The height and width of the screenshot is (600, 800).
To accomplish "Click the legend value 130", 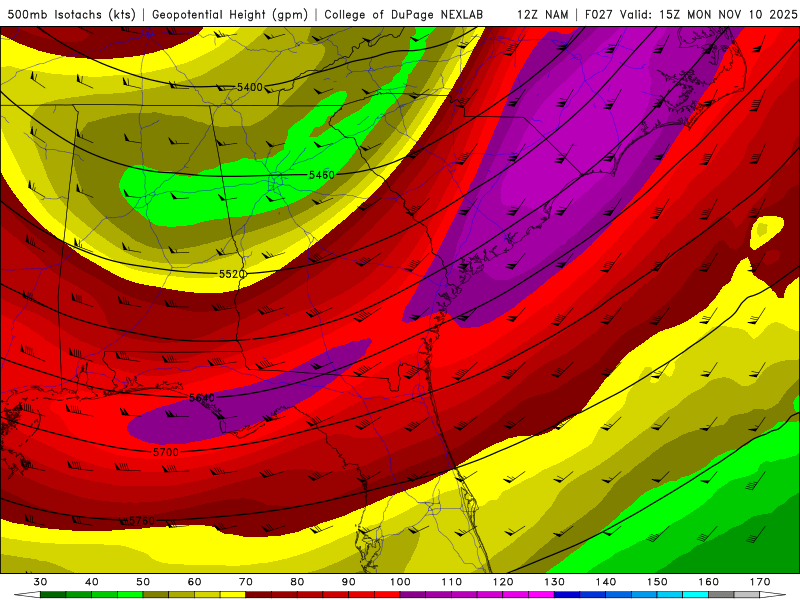I will point(555,582).
